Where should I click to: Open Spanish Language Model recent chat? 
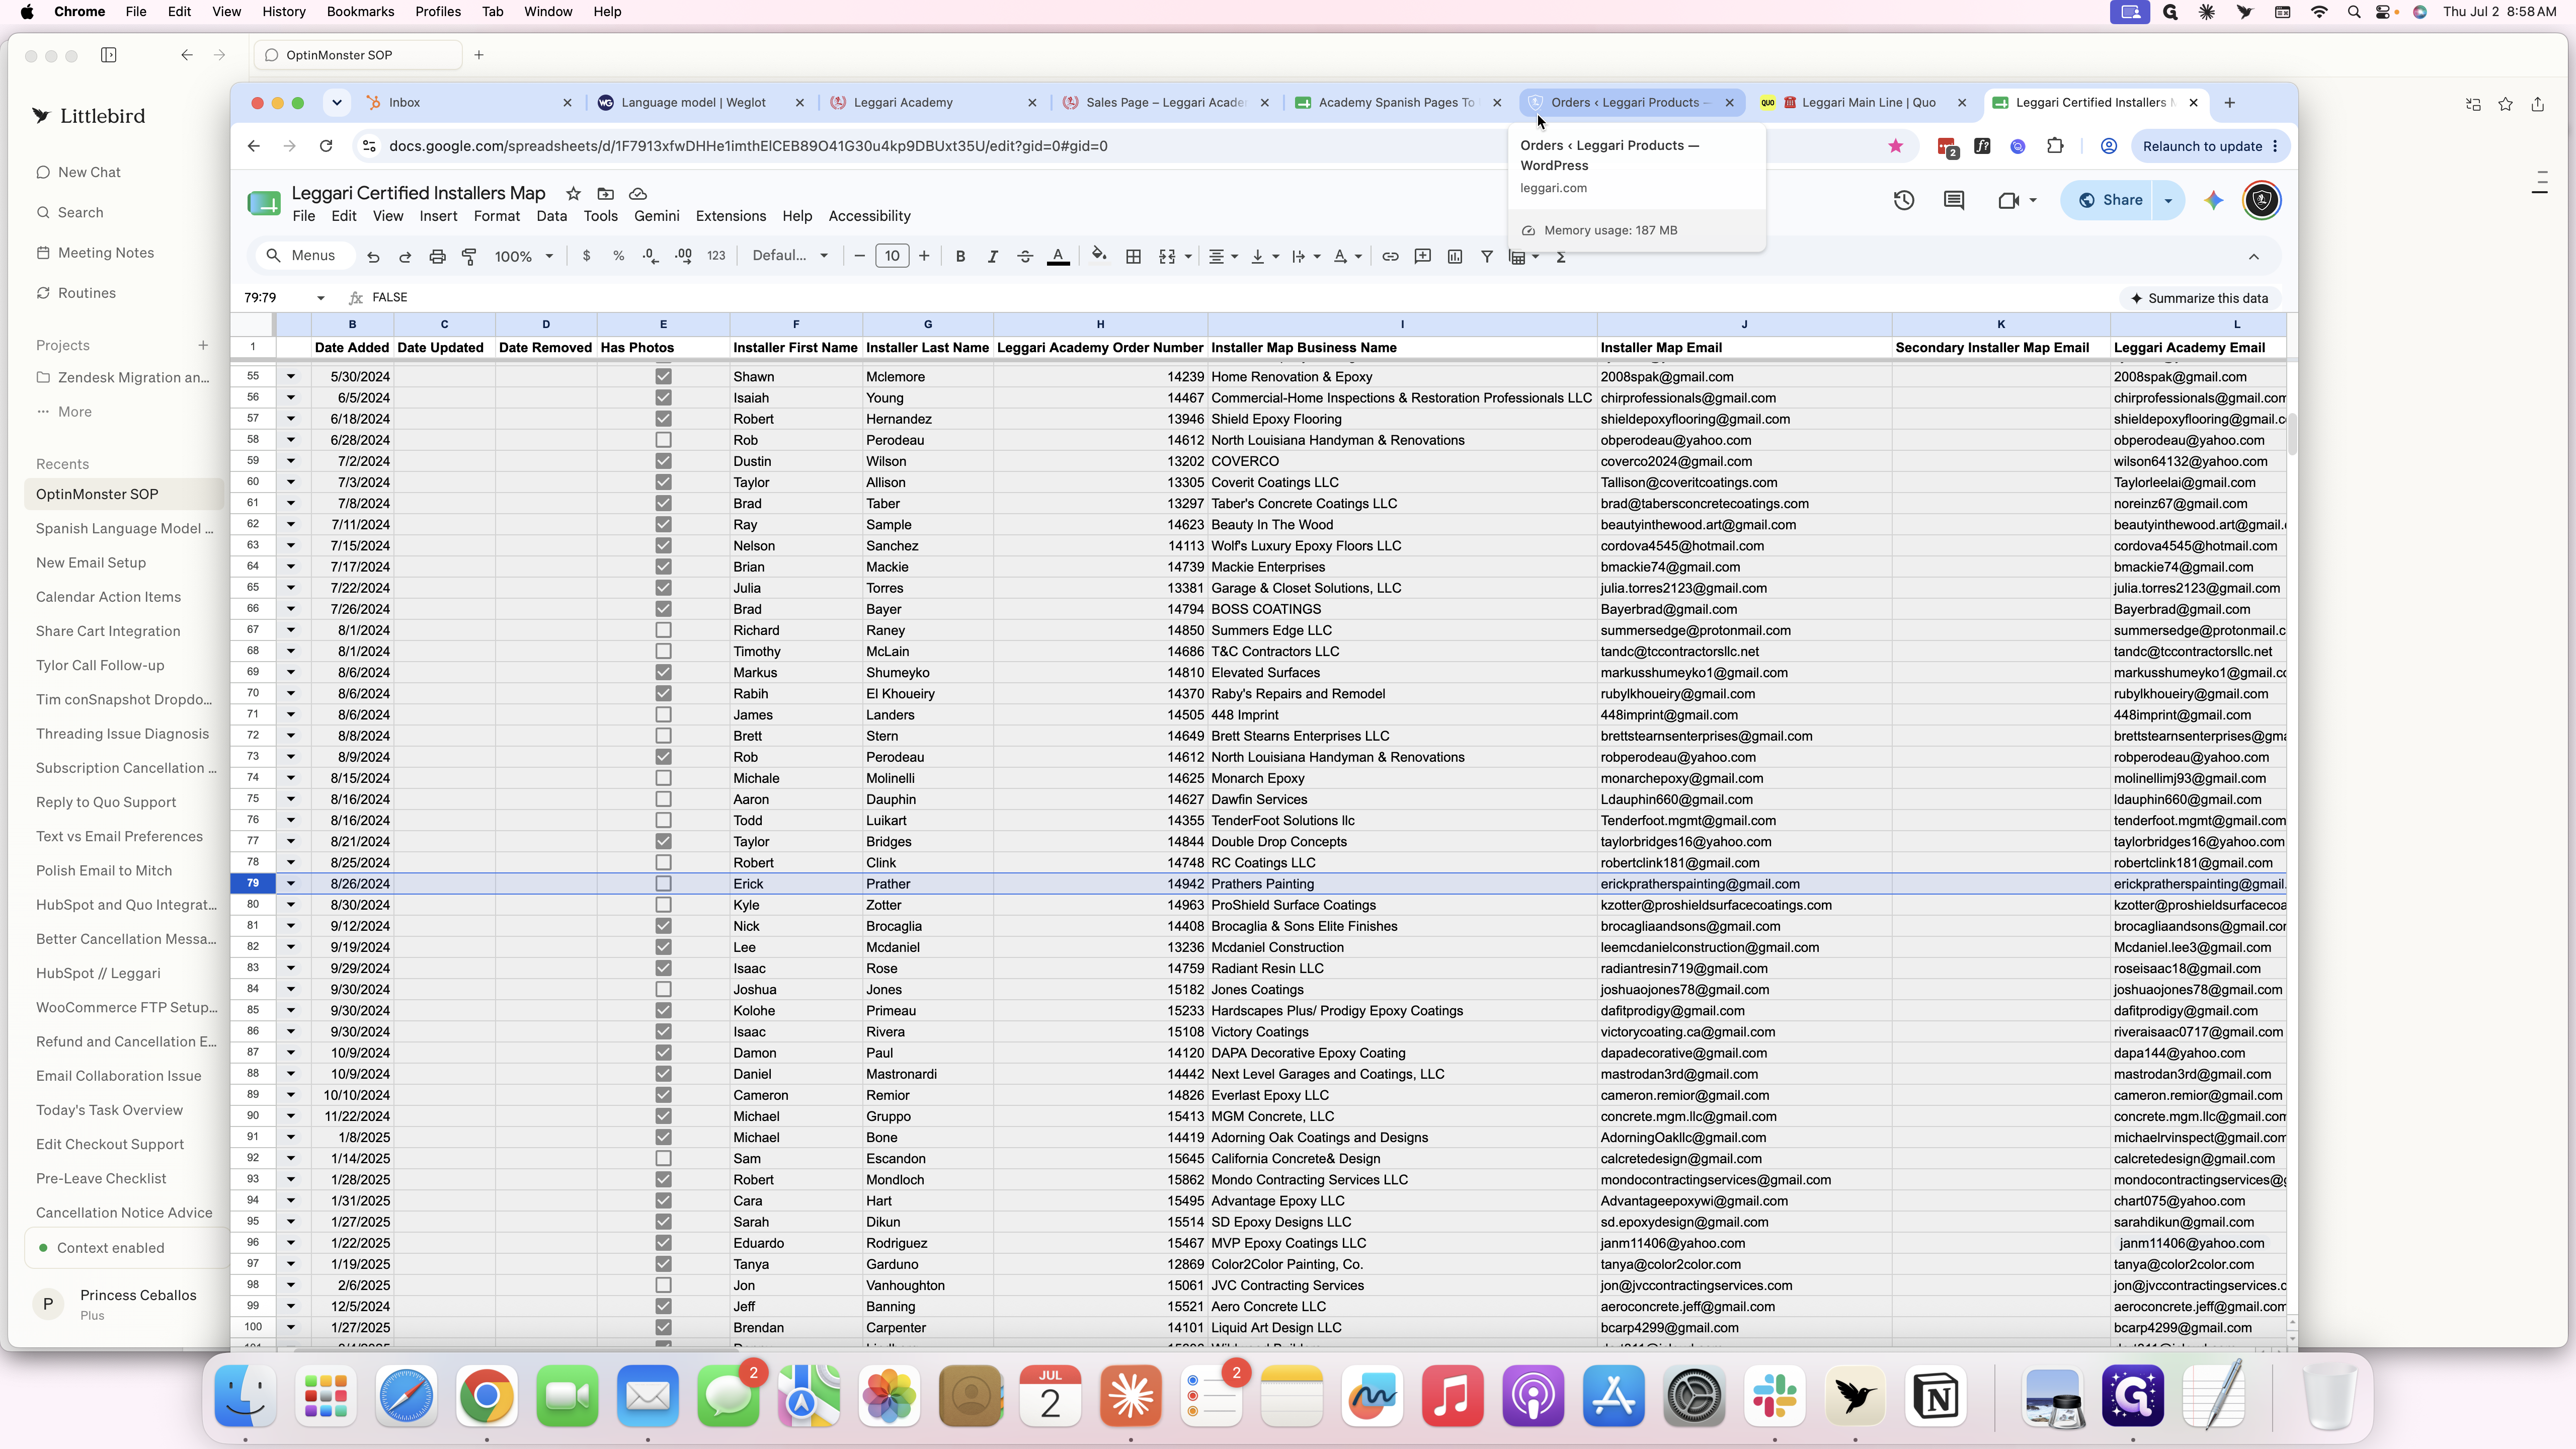125,529
